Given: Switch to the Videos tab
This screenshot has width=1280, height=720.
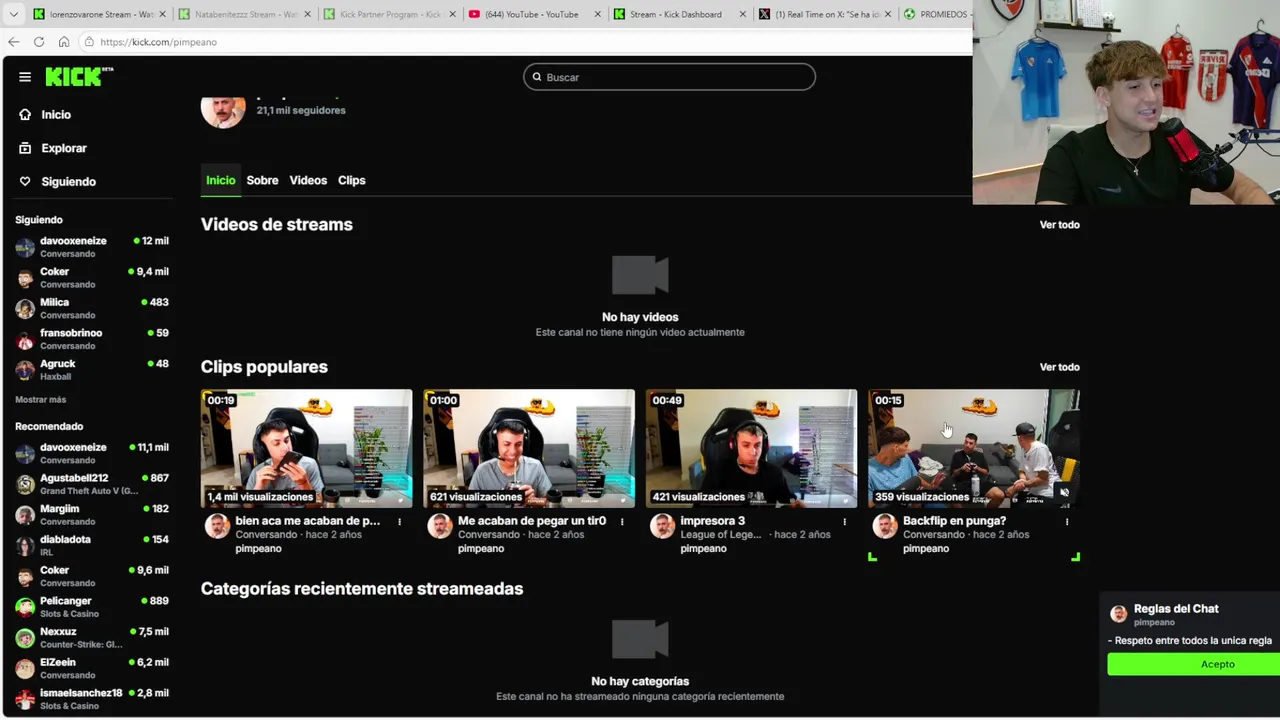Looking at the screenshot, I should [x=308, y=180].
